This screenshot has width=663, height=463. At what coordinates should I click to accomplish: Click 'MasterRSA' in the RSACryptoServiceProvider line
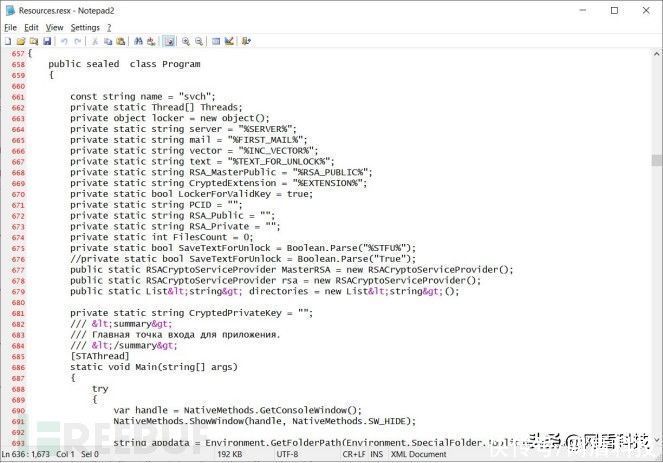point(306,270)
